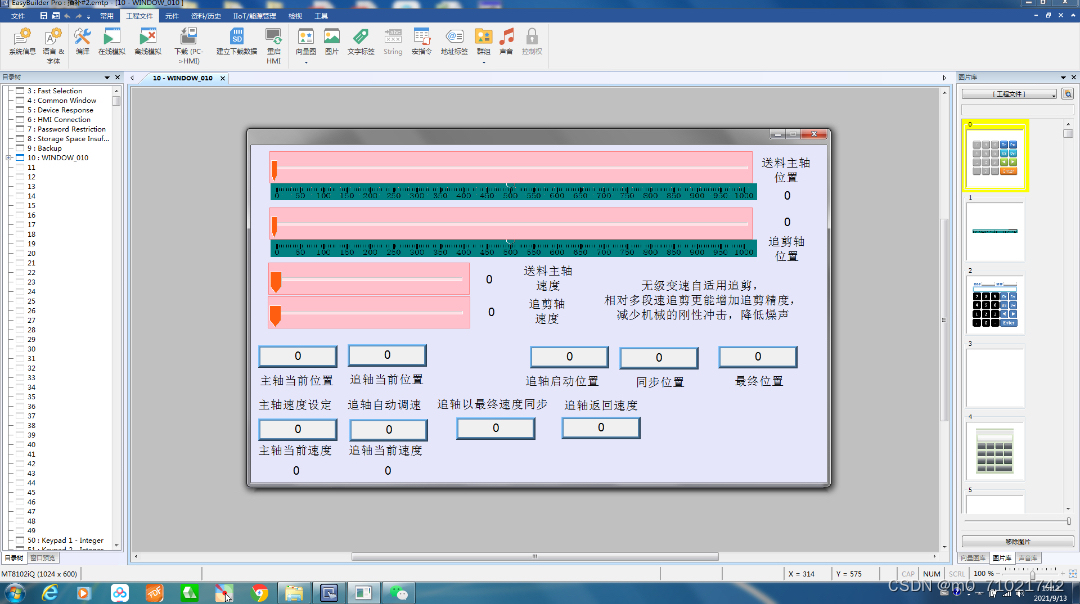The height and width of the screenshot is (604, 1080).
Task: Click the Download (PC->HMI) icon
Action: (188, 45)
